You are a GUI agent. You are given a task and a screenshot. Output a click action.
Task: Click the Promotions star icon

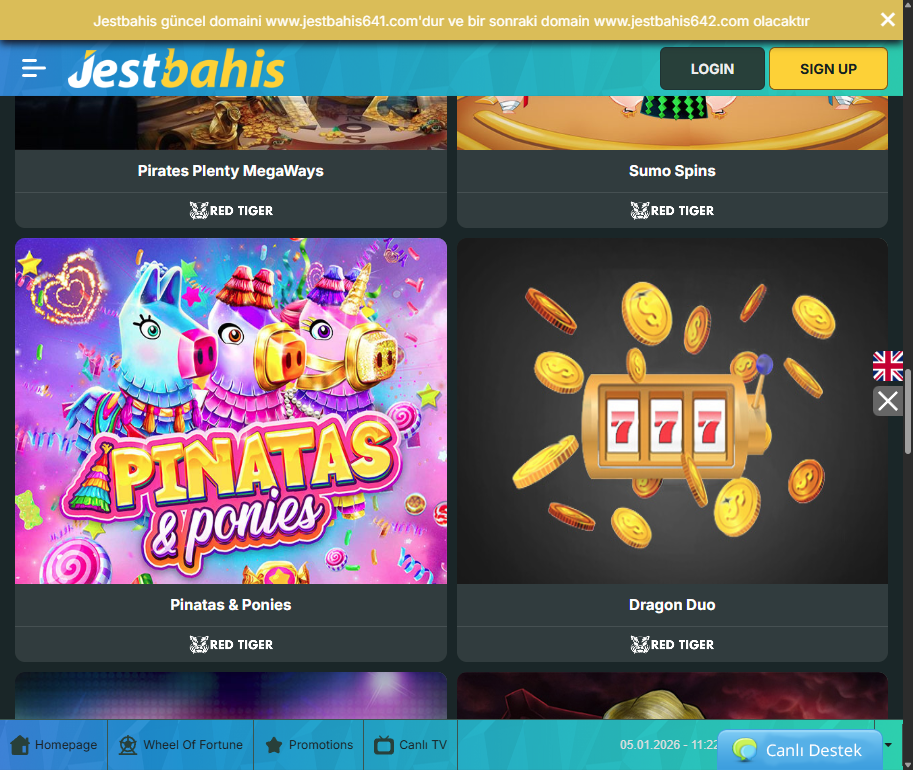pyautogui.click(x=274, y=745)
